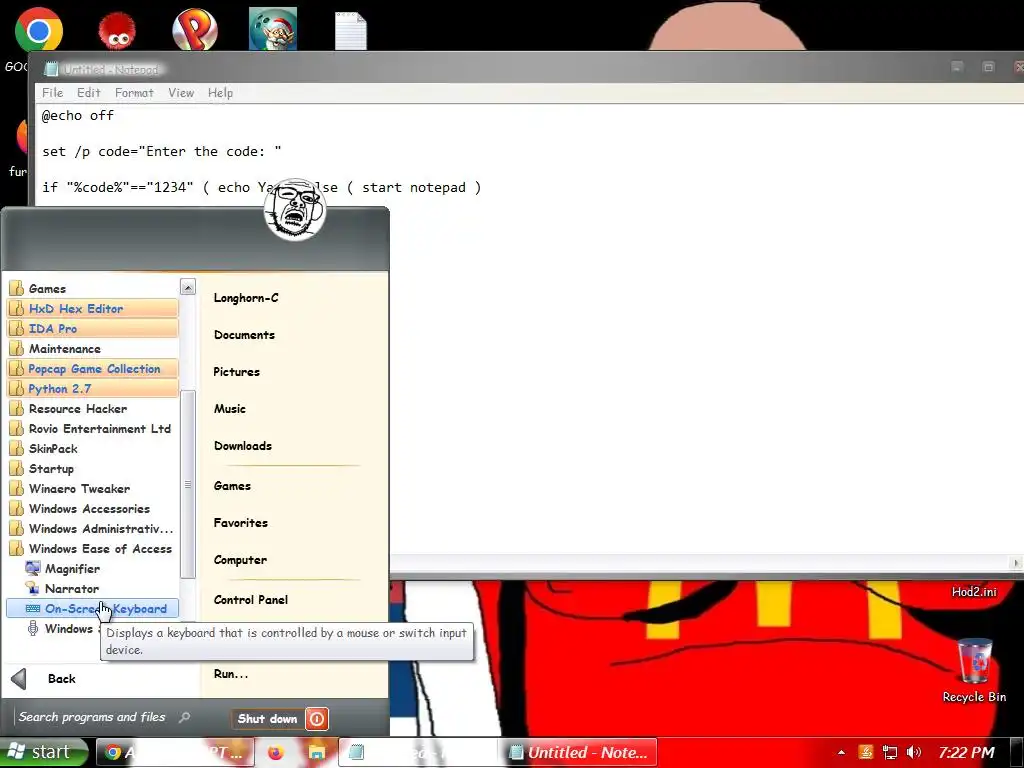Click the orange tray notification icon
This screenshot has width=1024, height=768.
click(866, 752)
